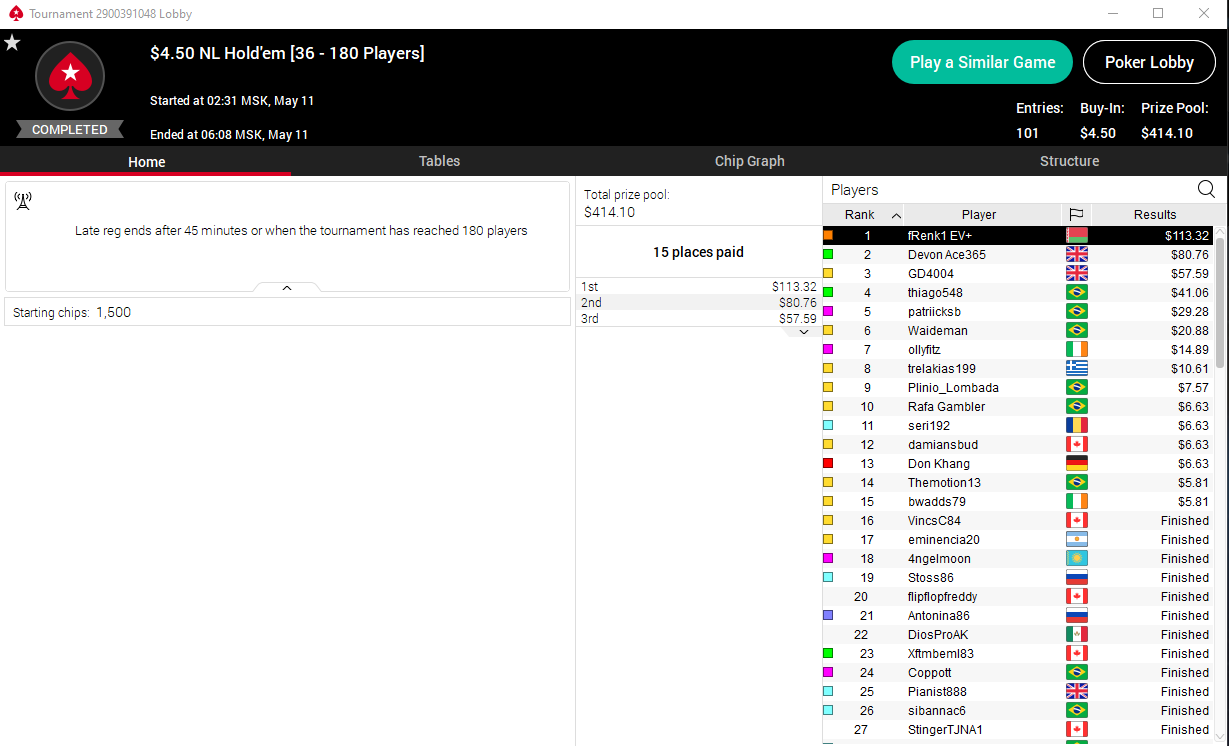Click the Brazil flag for thiago548
The height and width of the screenshot is (746, 1229).
click(1076, 292)
